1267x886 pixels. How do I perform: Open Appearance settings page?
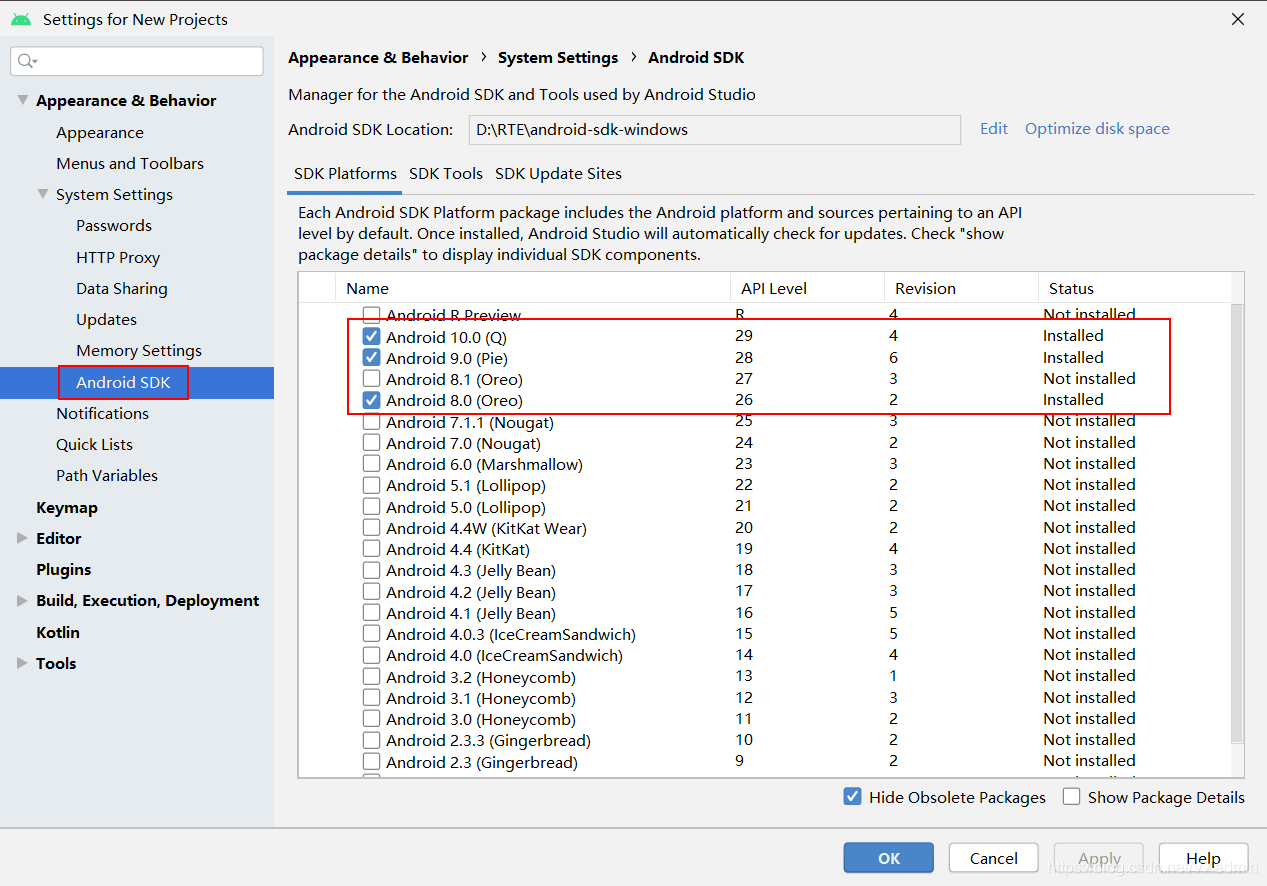pyautogui.click(x=100, y=132)
